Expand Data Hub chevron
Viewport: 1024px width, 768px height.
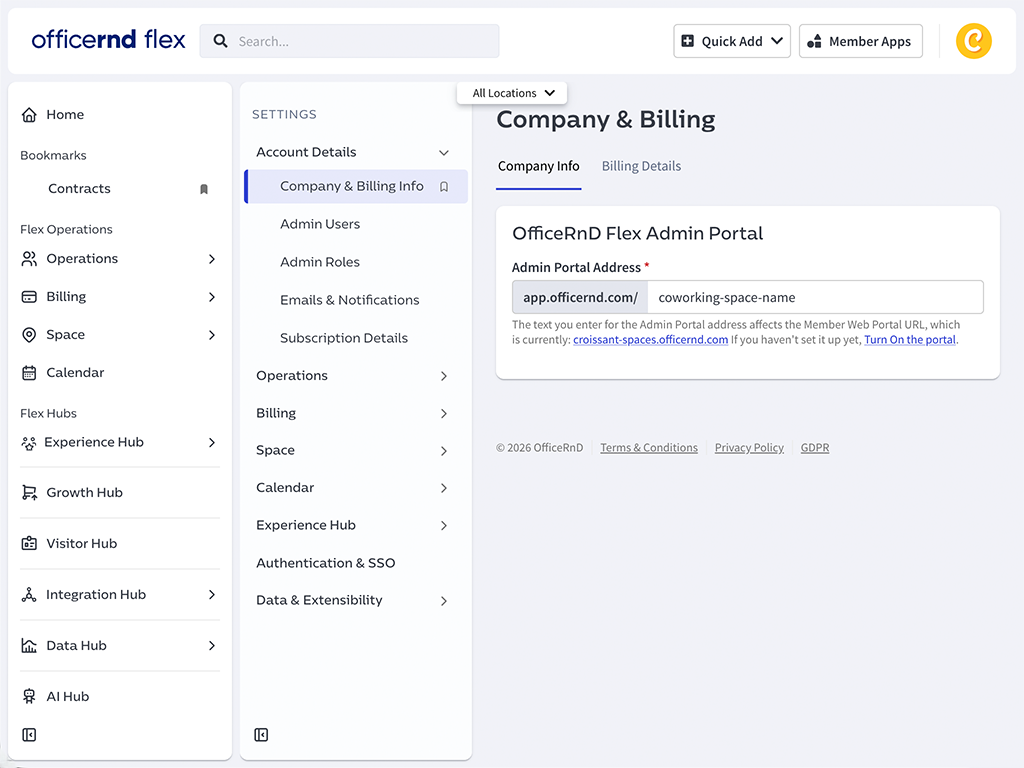click(x=212, y=646)
